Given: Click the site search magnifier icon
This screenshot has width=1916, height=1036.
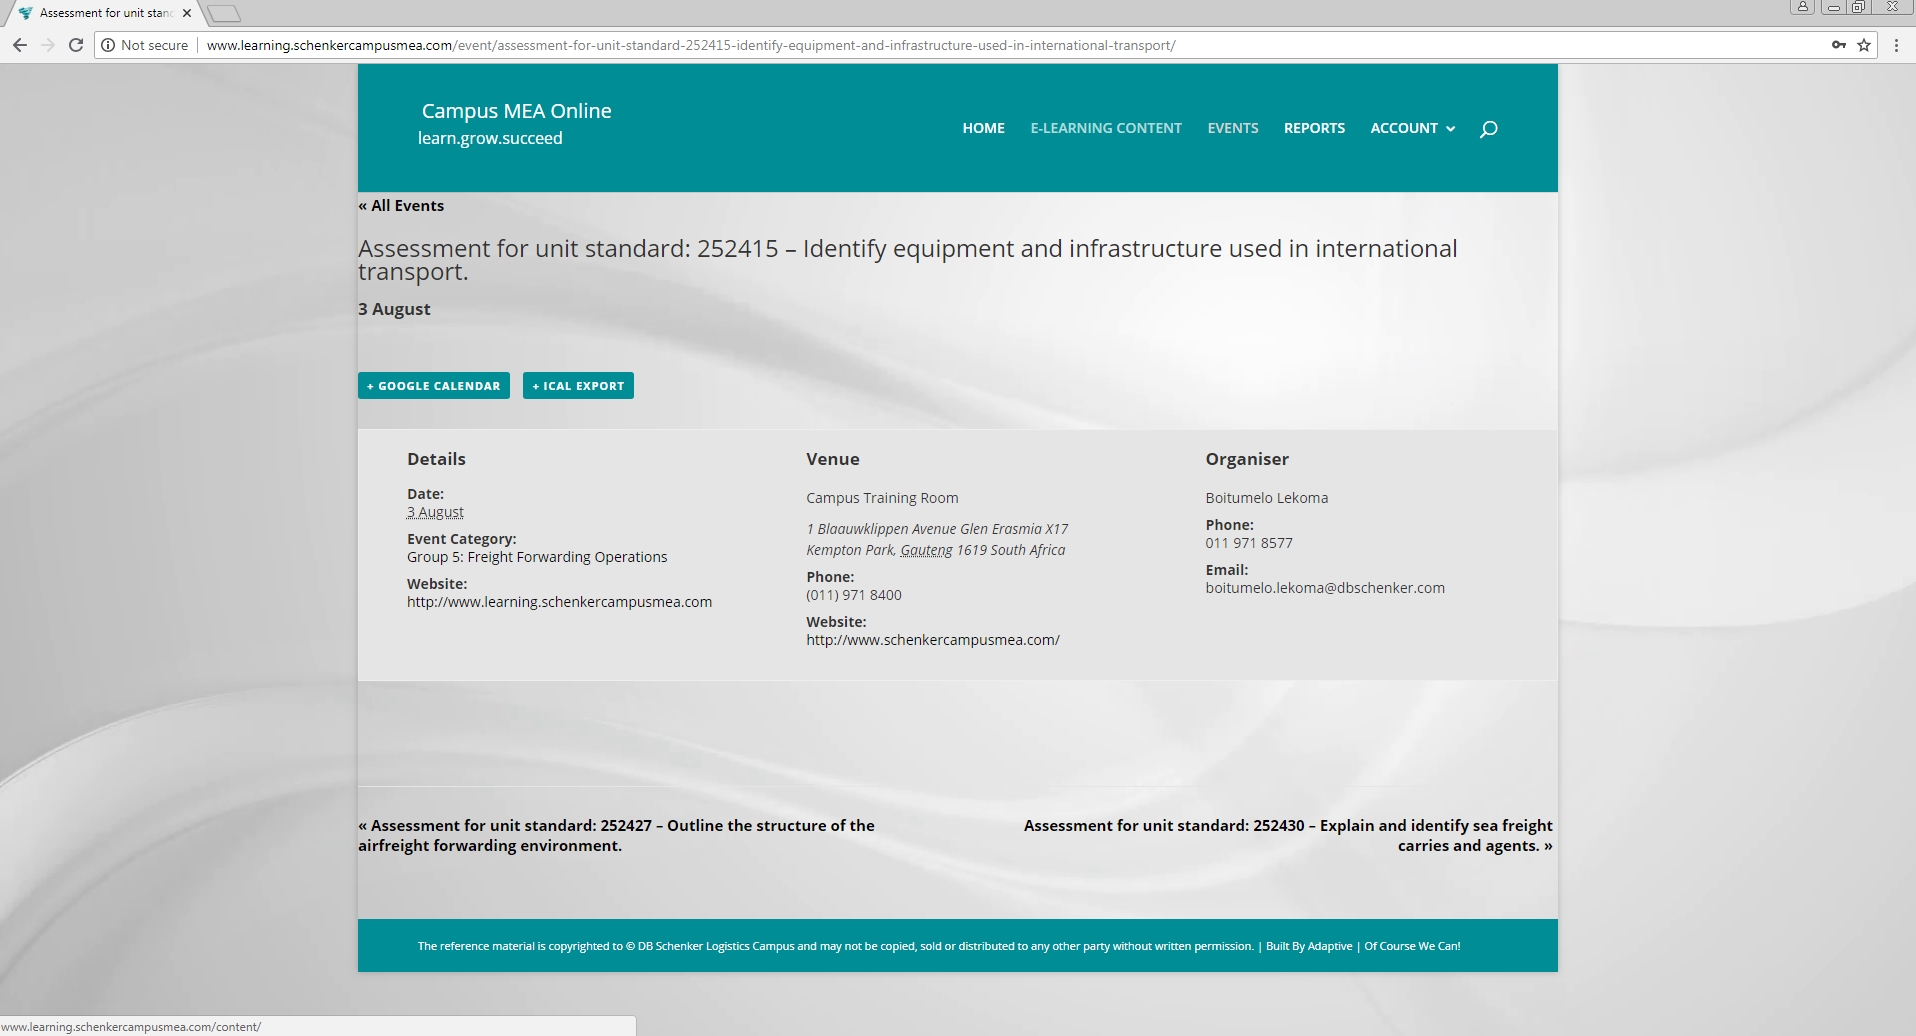Looking at the screenshot, I should point(1488,129).
